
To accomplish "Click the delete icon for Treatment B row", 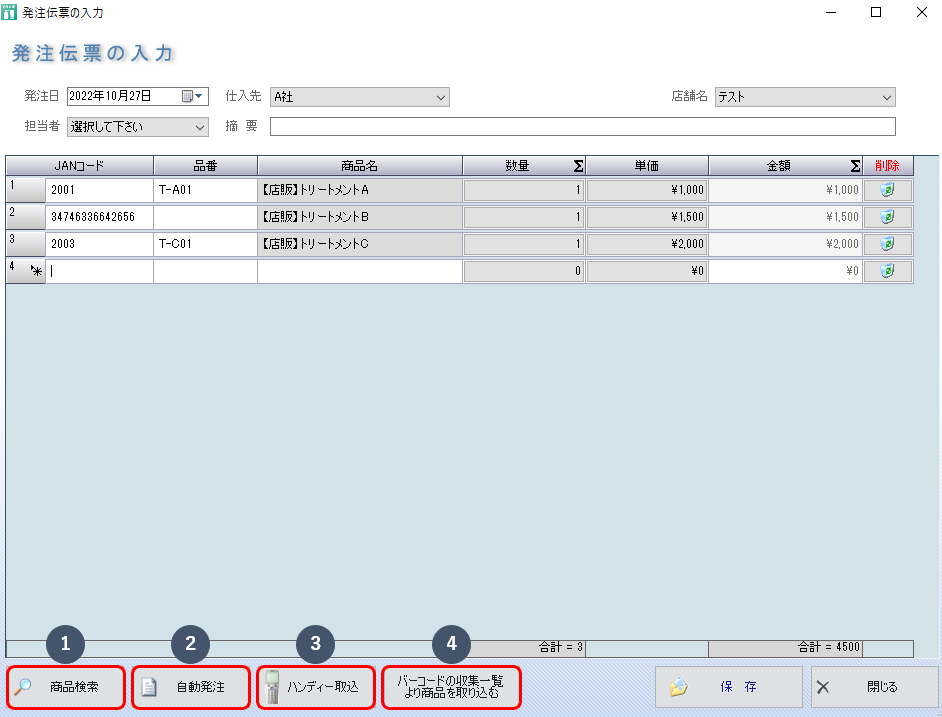I will [x=887, y=217].
